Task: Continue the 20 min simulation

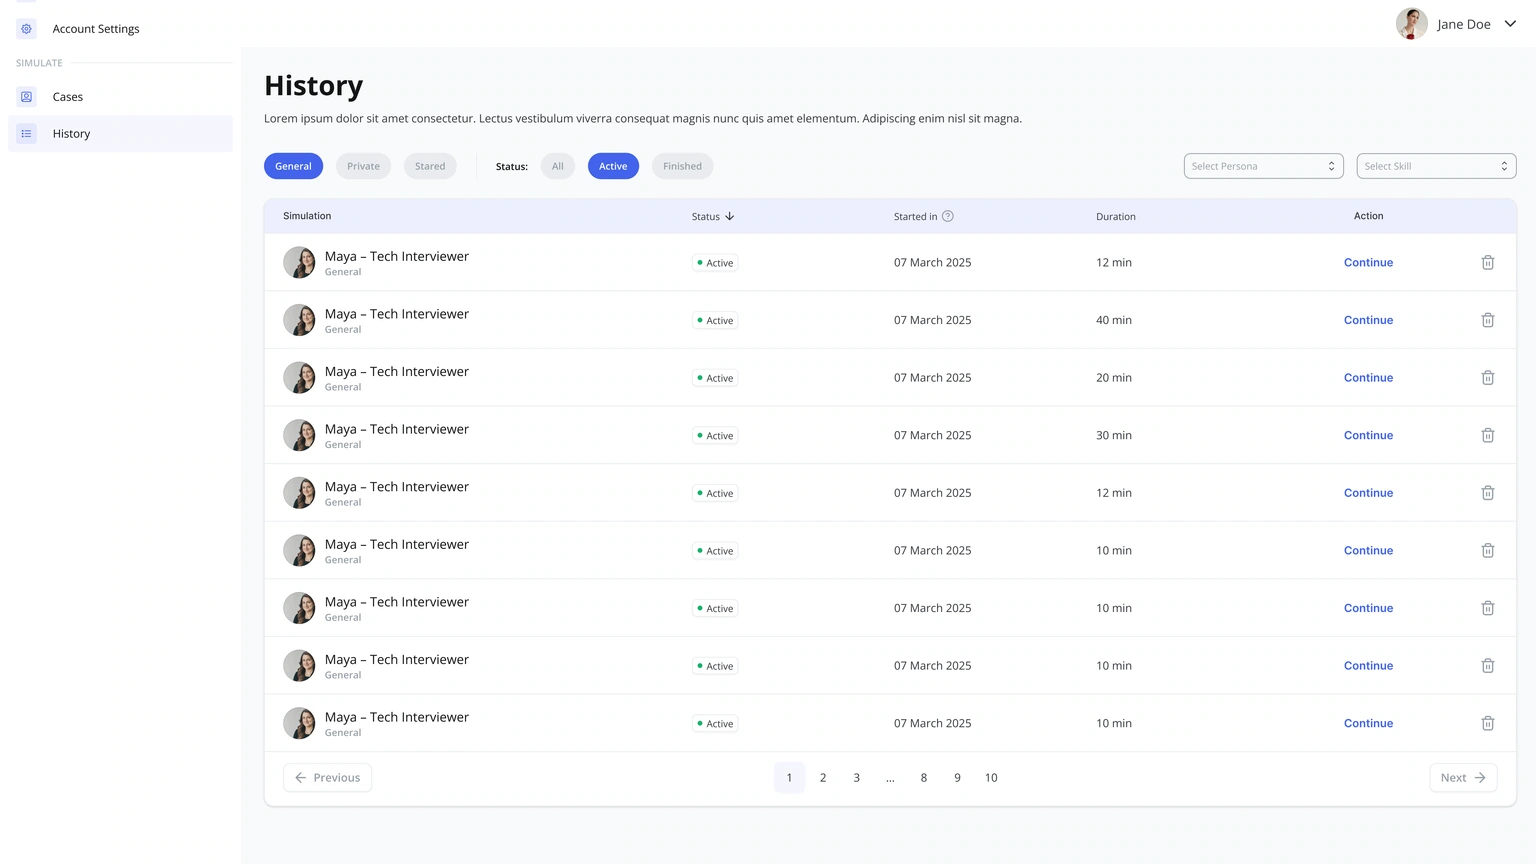Action: point(1368,377)
